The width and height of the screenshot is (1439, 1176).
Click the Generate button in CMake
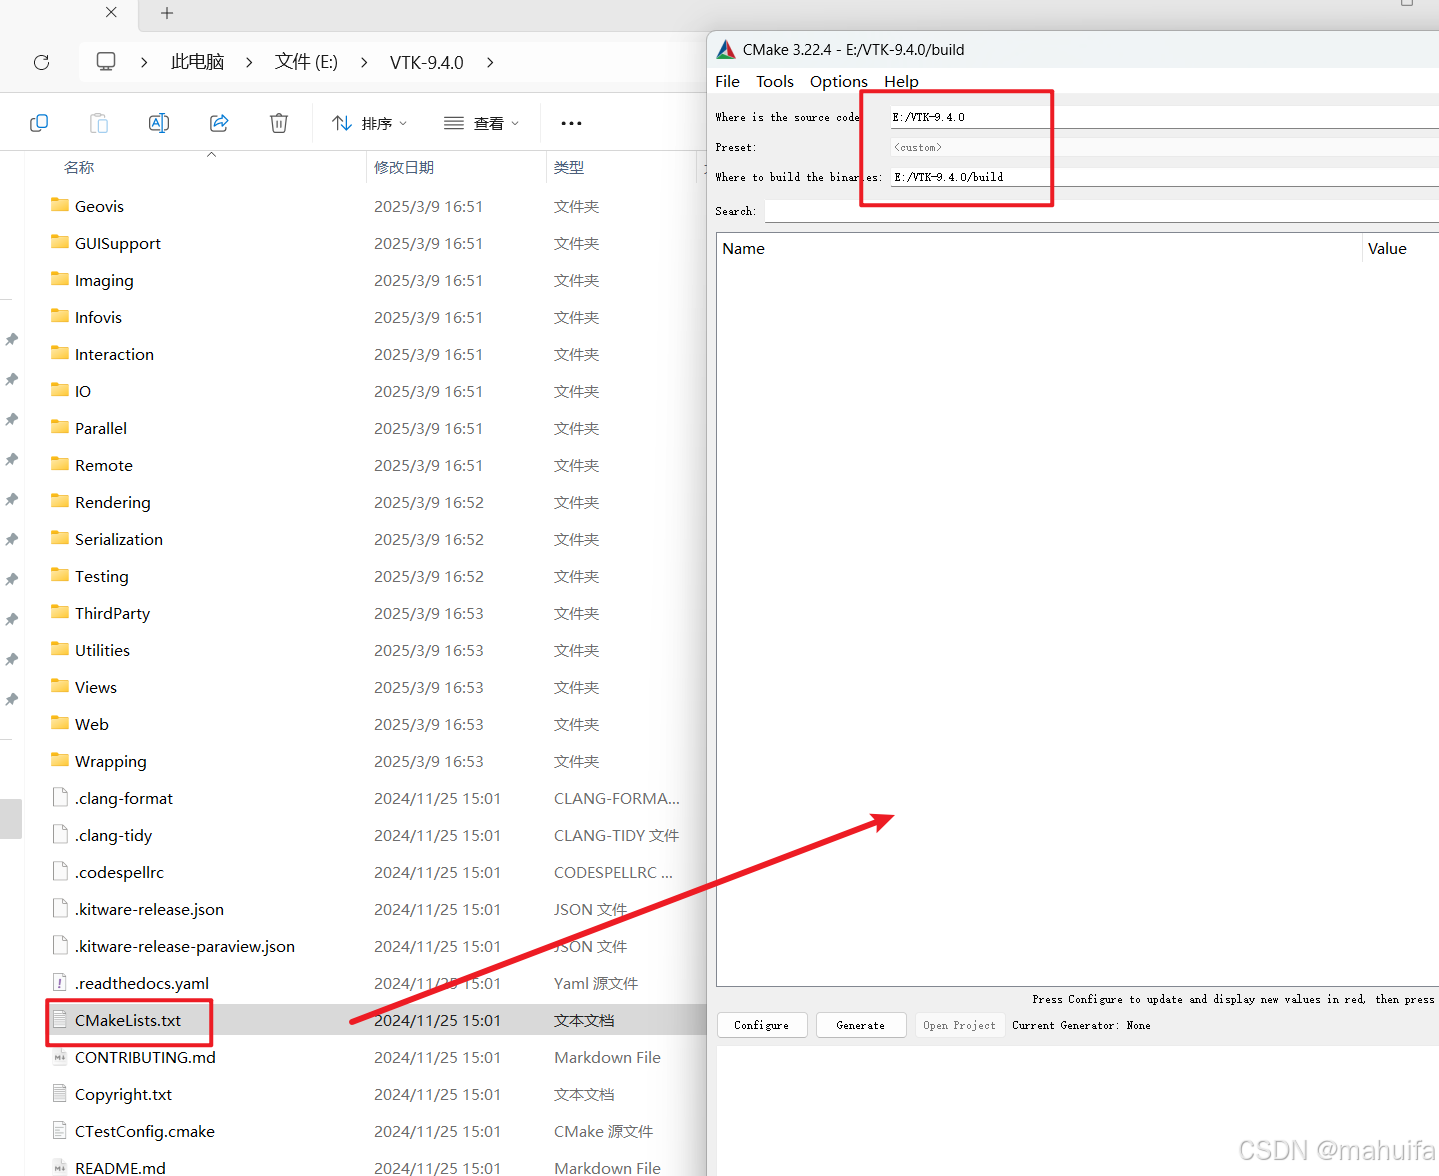(x=861, y=1025)
